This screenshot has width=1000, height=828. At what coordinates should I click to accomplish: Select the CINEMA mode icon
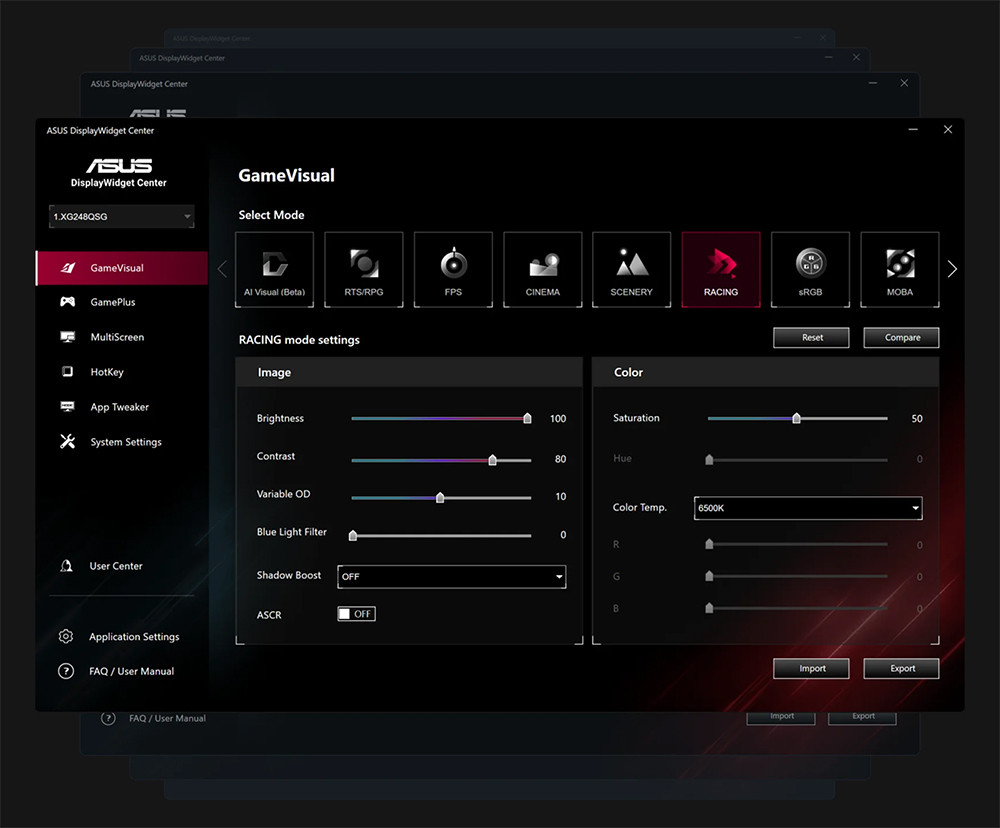542,269
